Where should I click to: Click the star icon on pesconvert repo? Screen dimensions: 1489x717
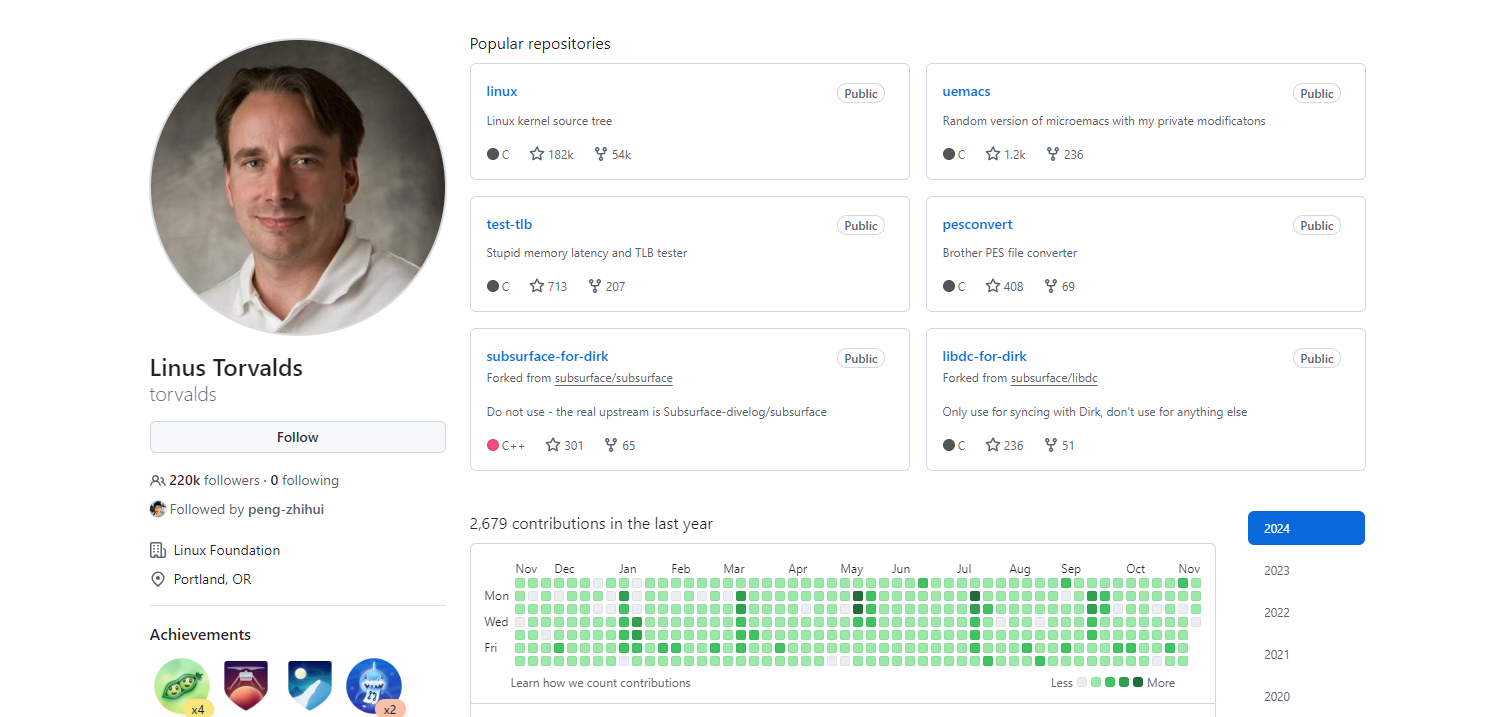click(x=993, y=286)
